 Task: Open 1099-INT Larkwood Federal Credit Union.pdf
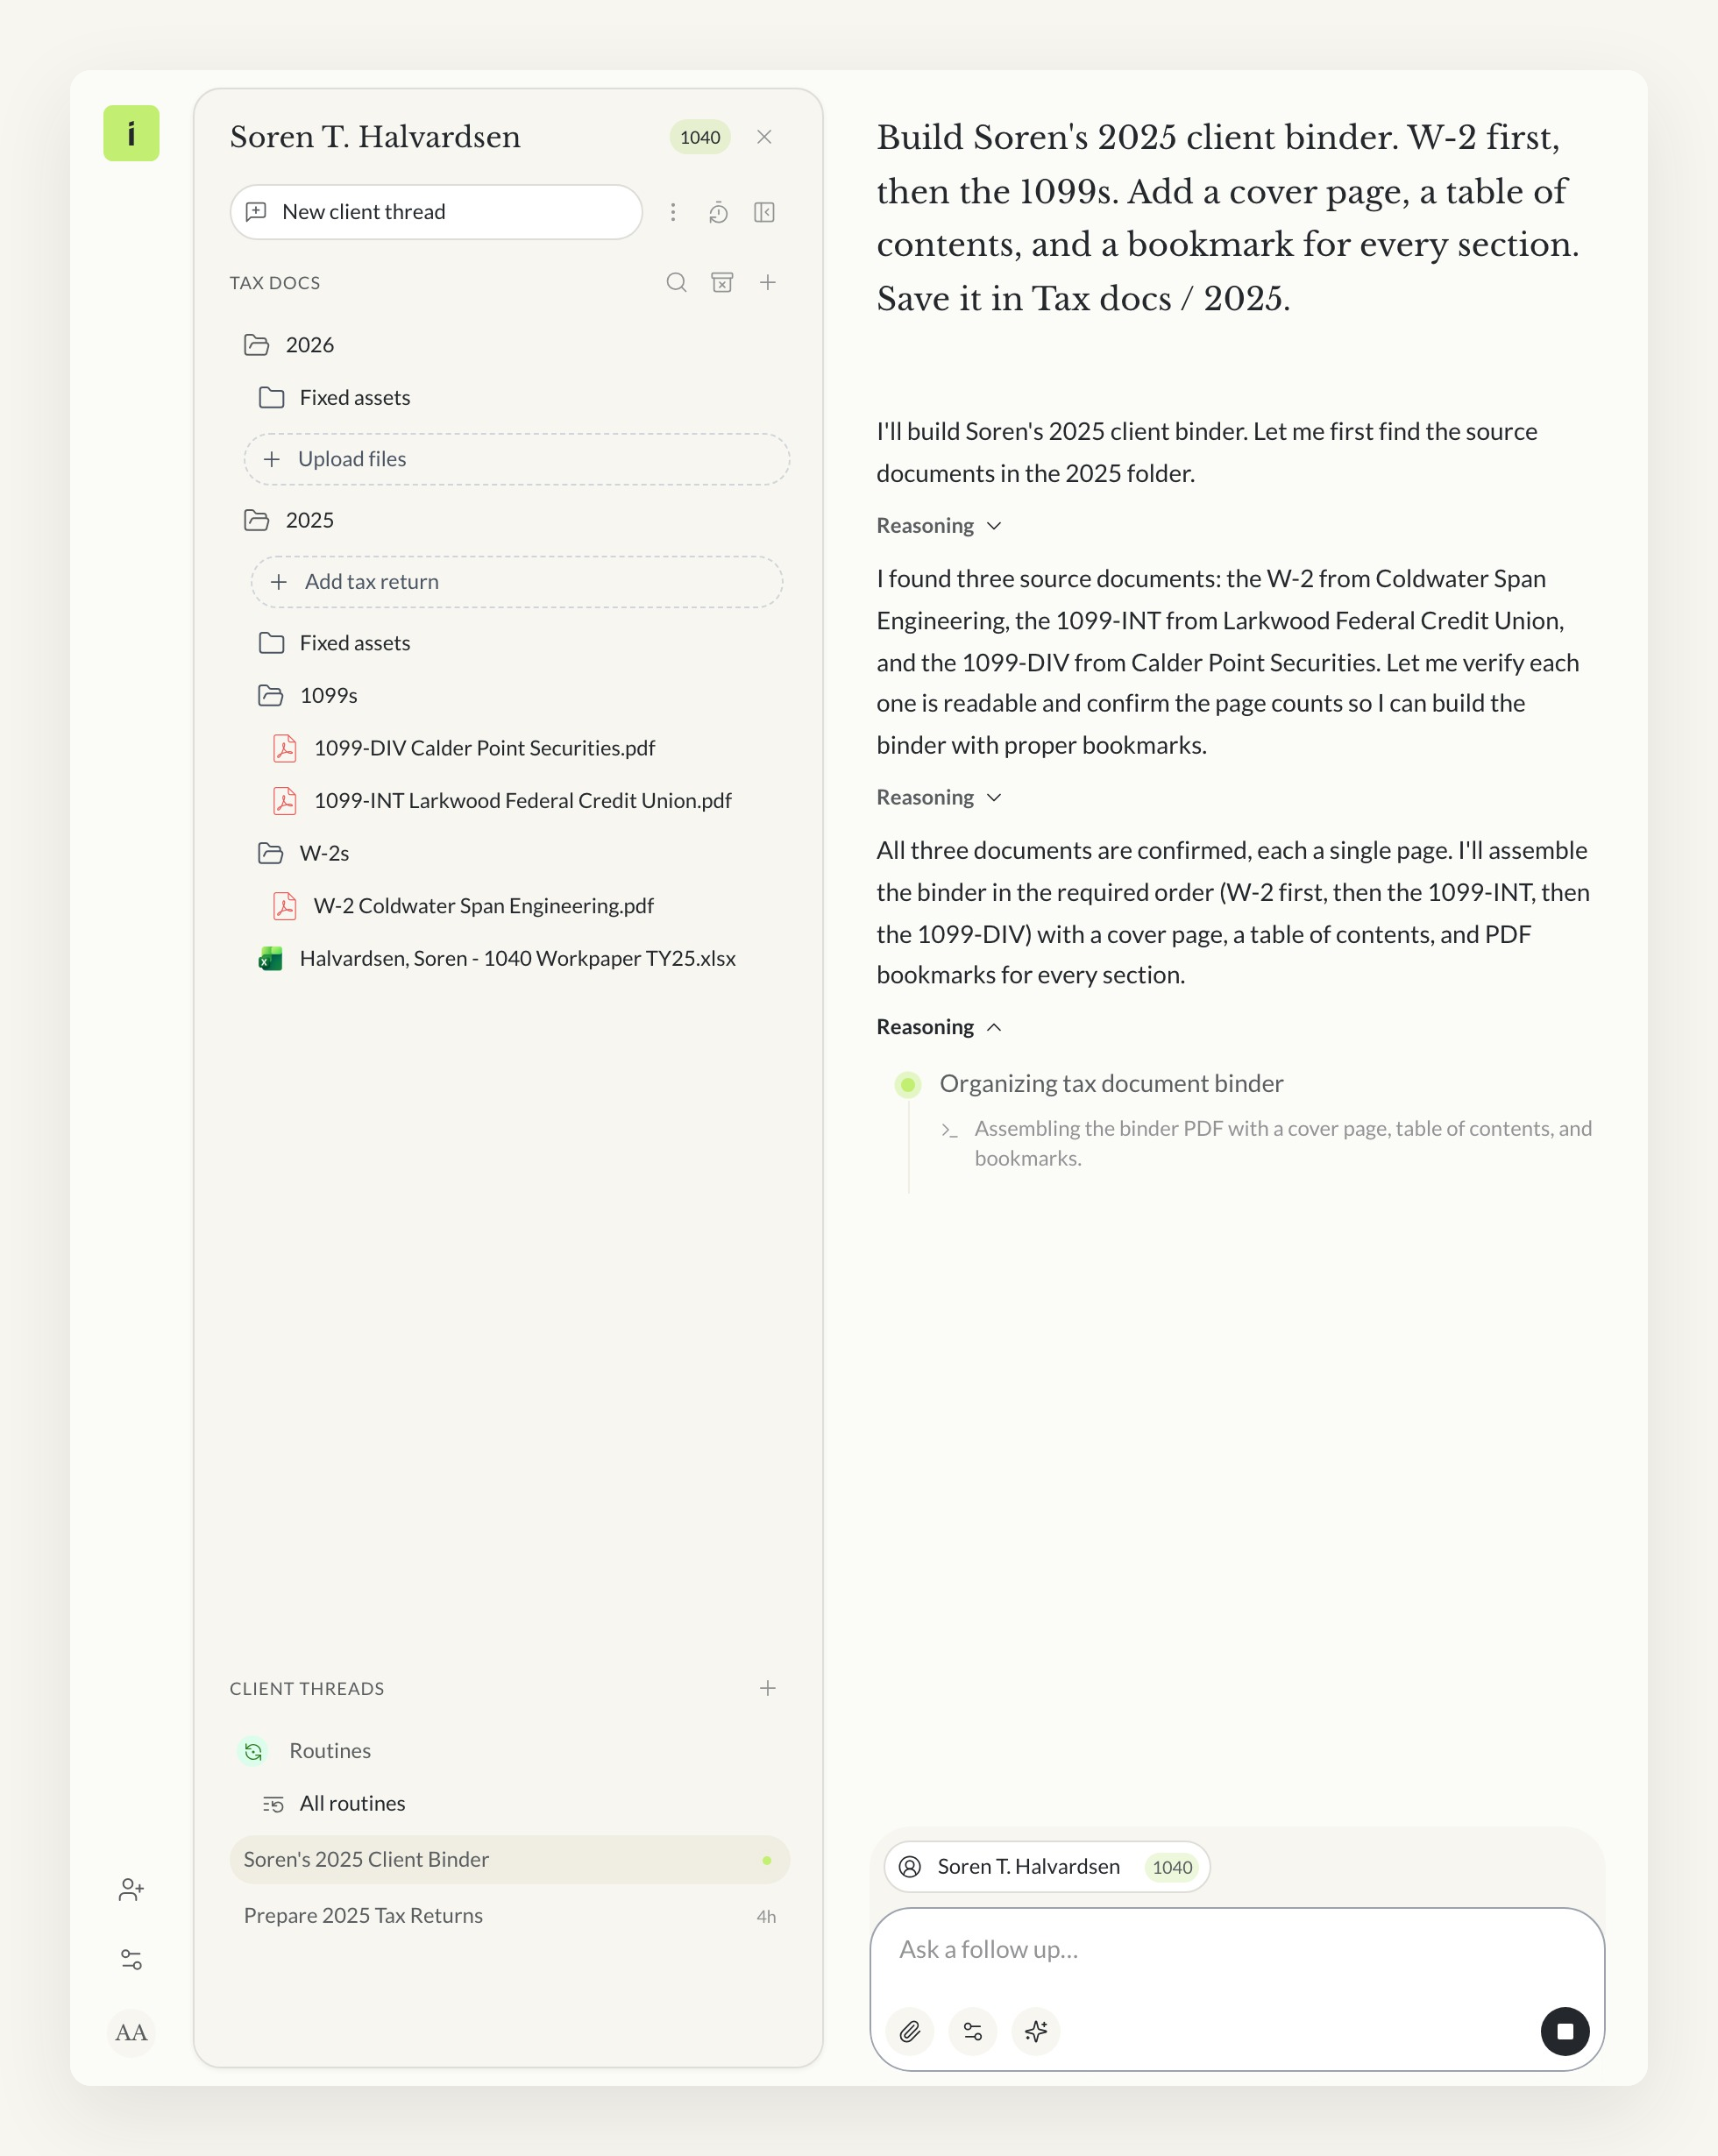pyautogui.click(x=502, y=801)
